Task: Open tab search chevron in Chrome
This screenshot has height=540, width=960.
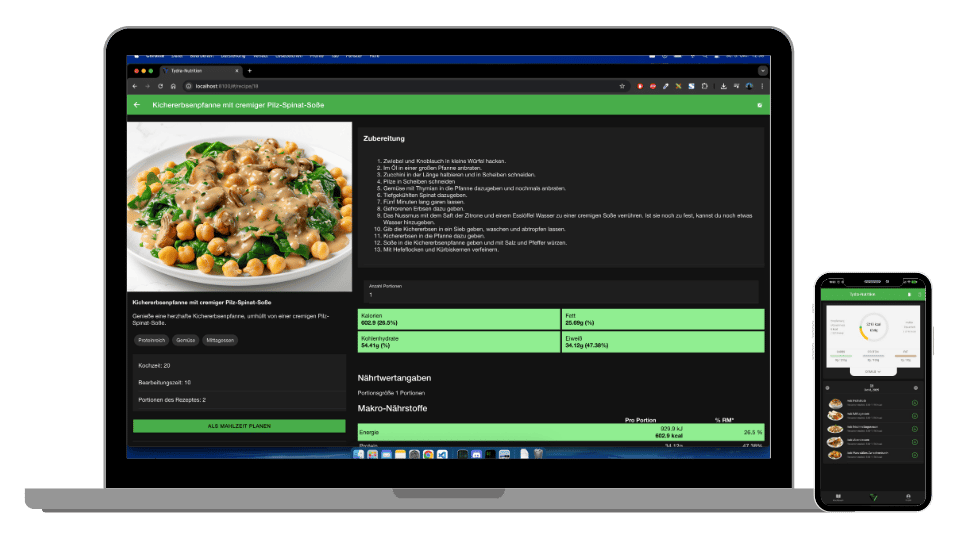Action: (762, 71)
